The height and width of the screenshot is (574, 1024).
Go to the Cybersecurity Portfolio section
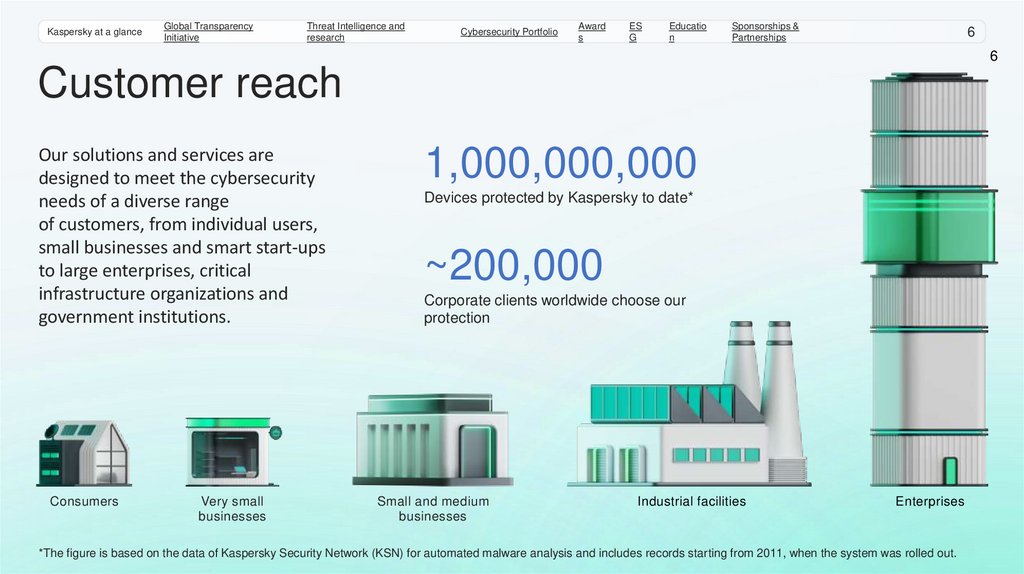(509, 32)
